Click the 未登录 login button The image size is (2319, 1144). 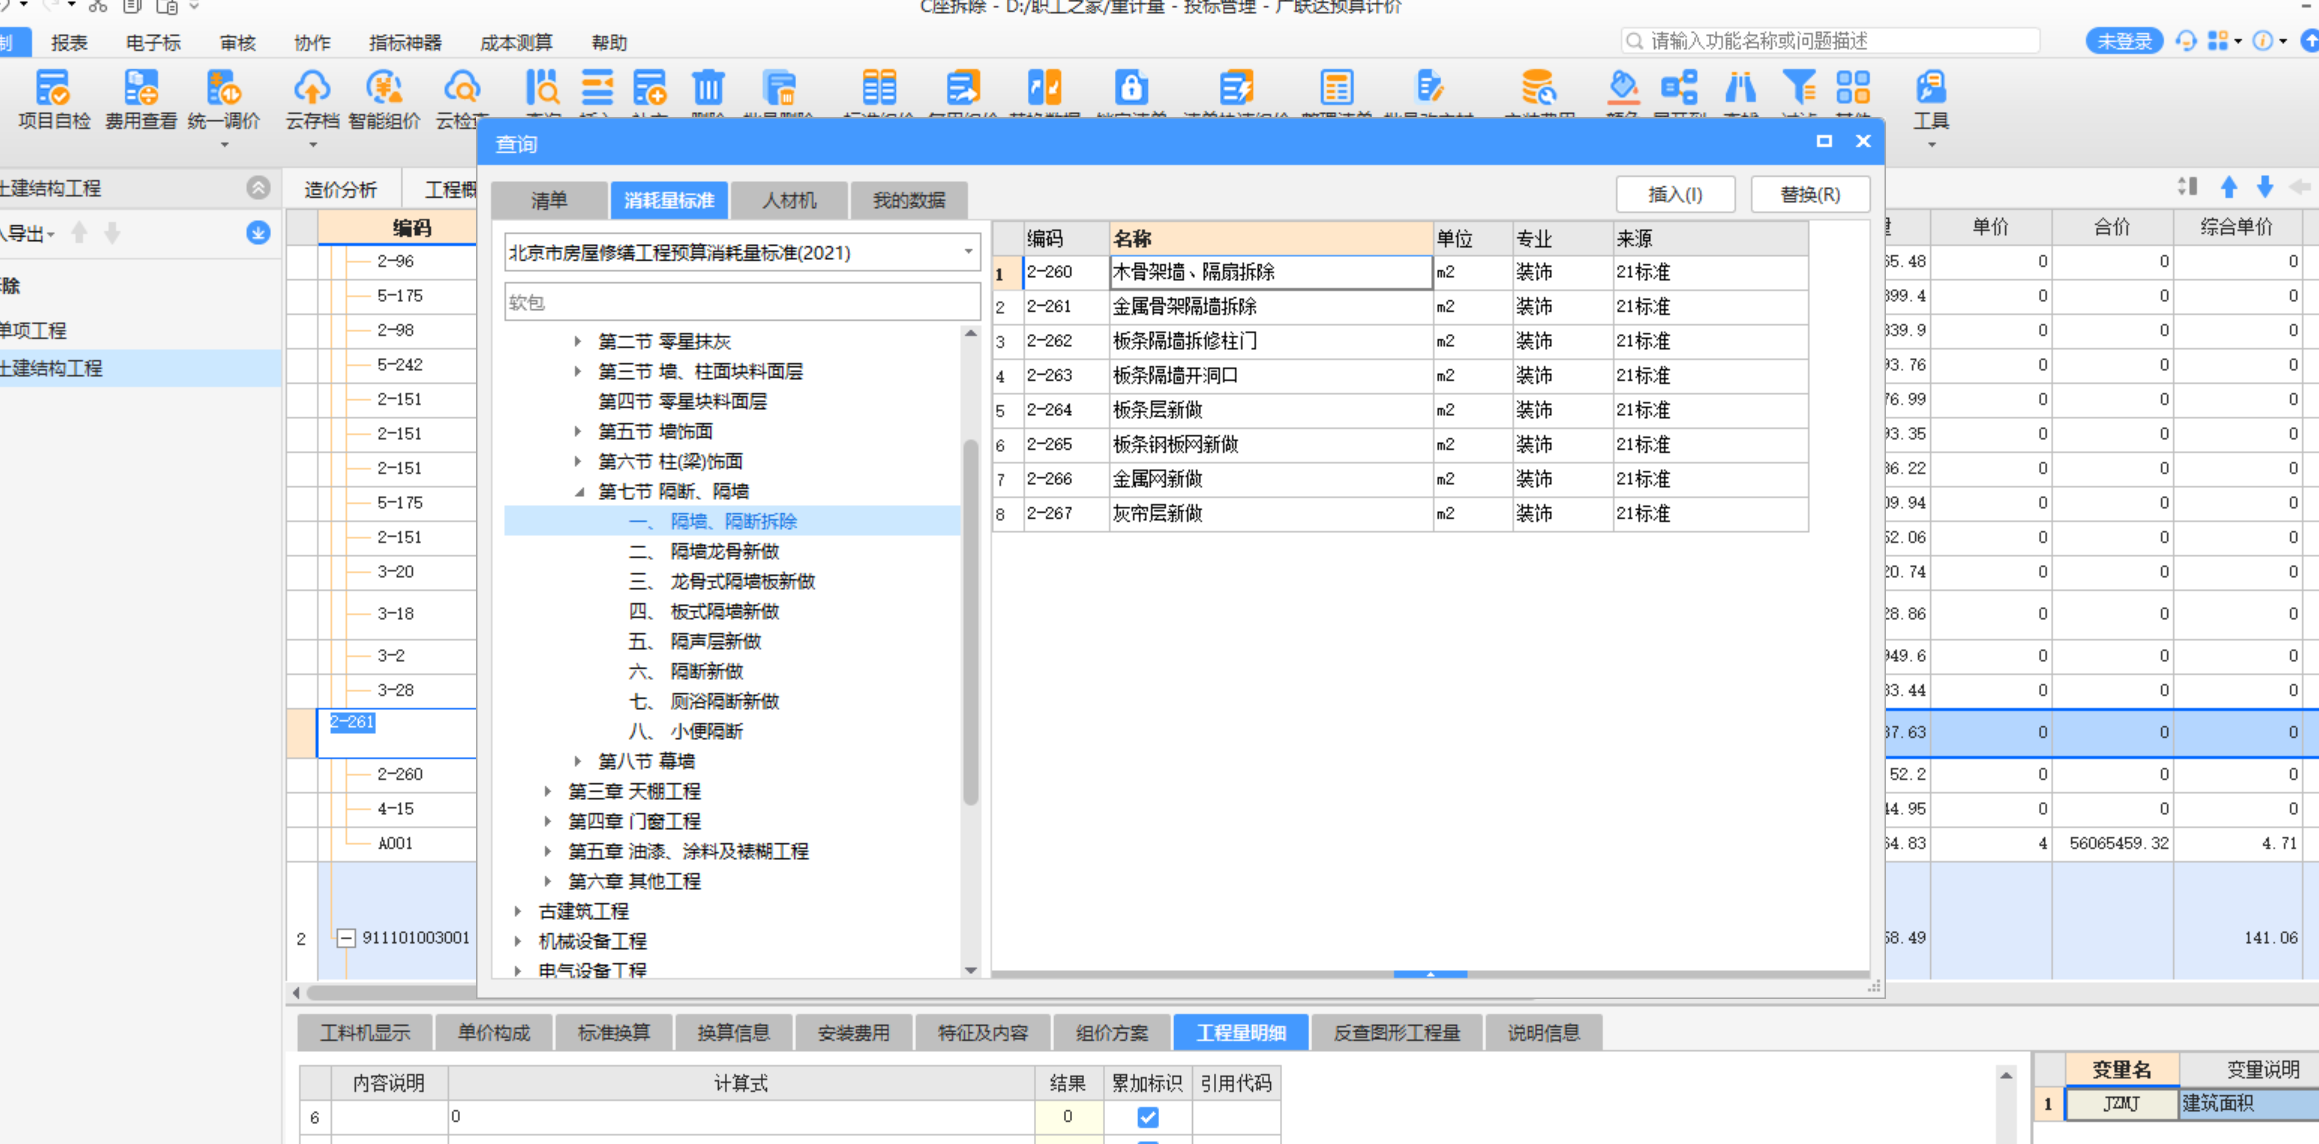click(2124, 41)
